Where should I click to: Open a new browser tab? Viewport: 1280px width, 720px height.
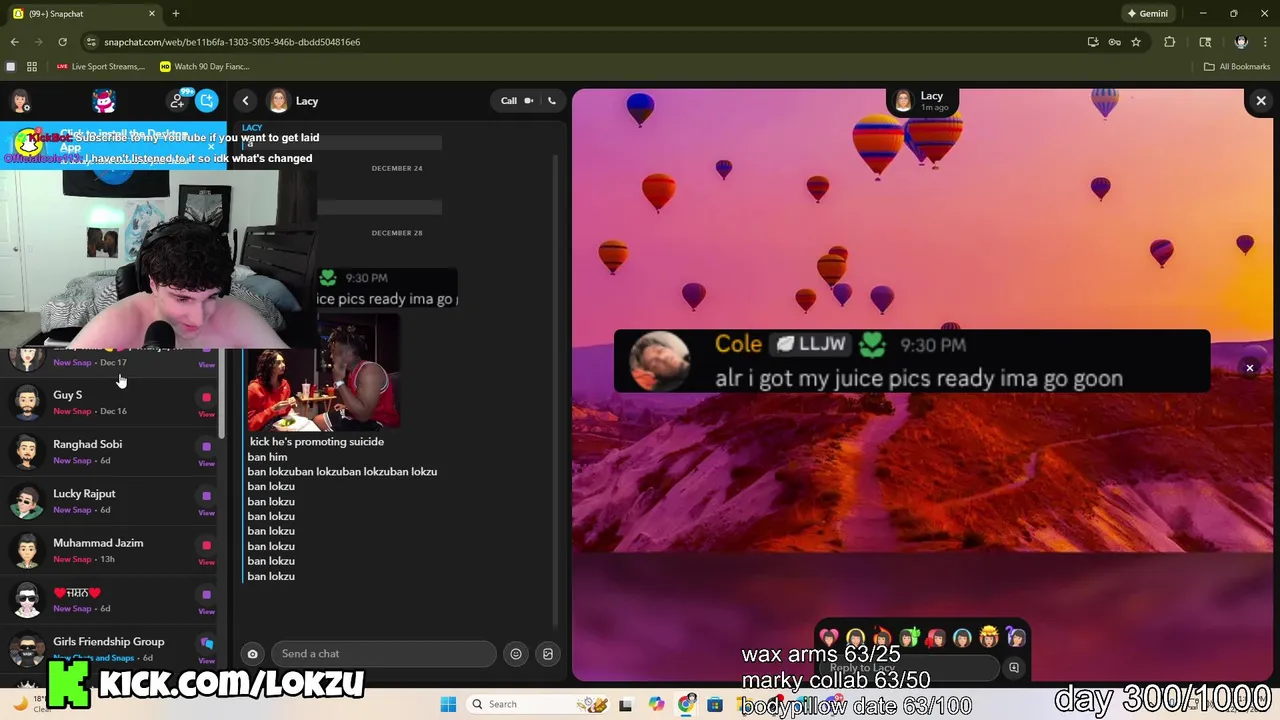176,14
